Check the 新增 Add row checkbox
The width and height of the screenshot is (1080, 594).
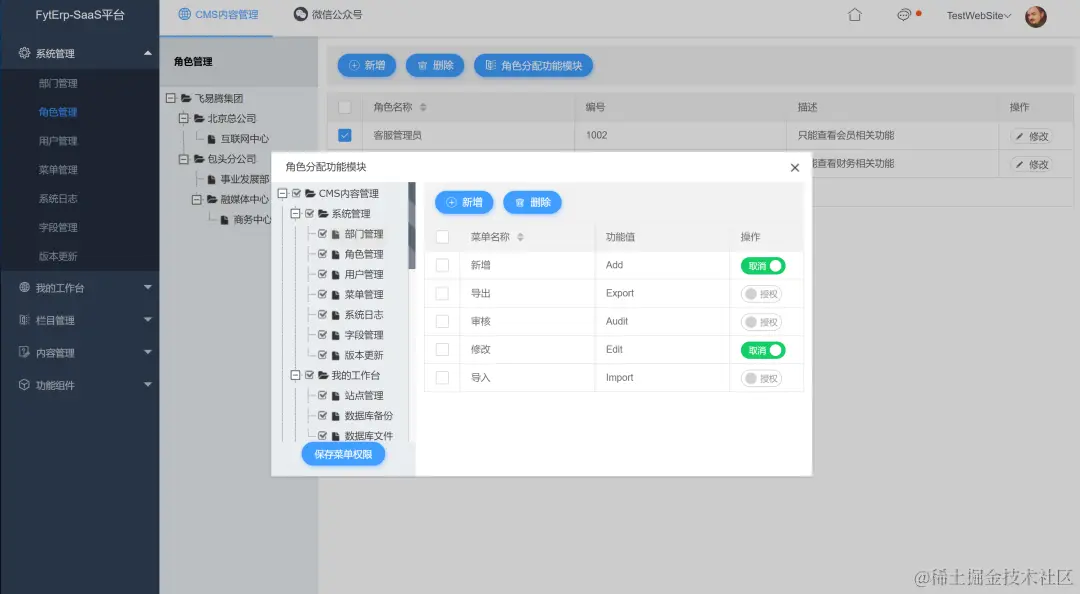[441, 265]
